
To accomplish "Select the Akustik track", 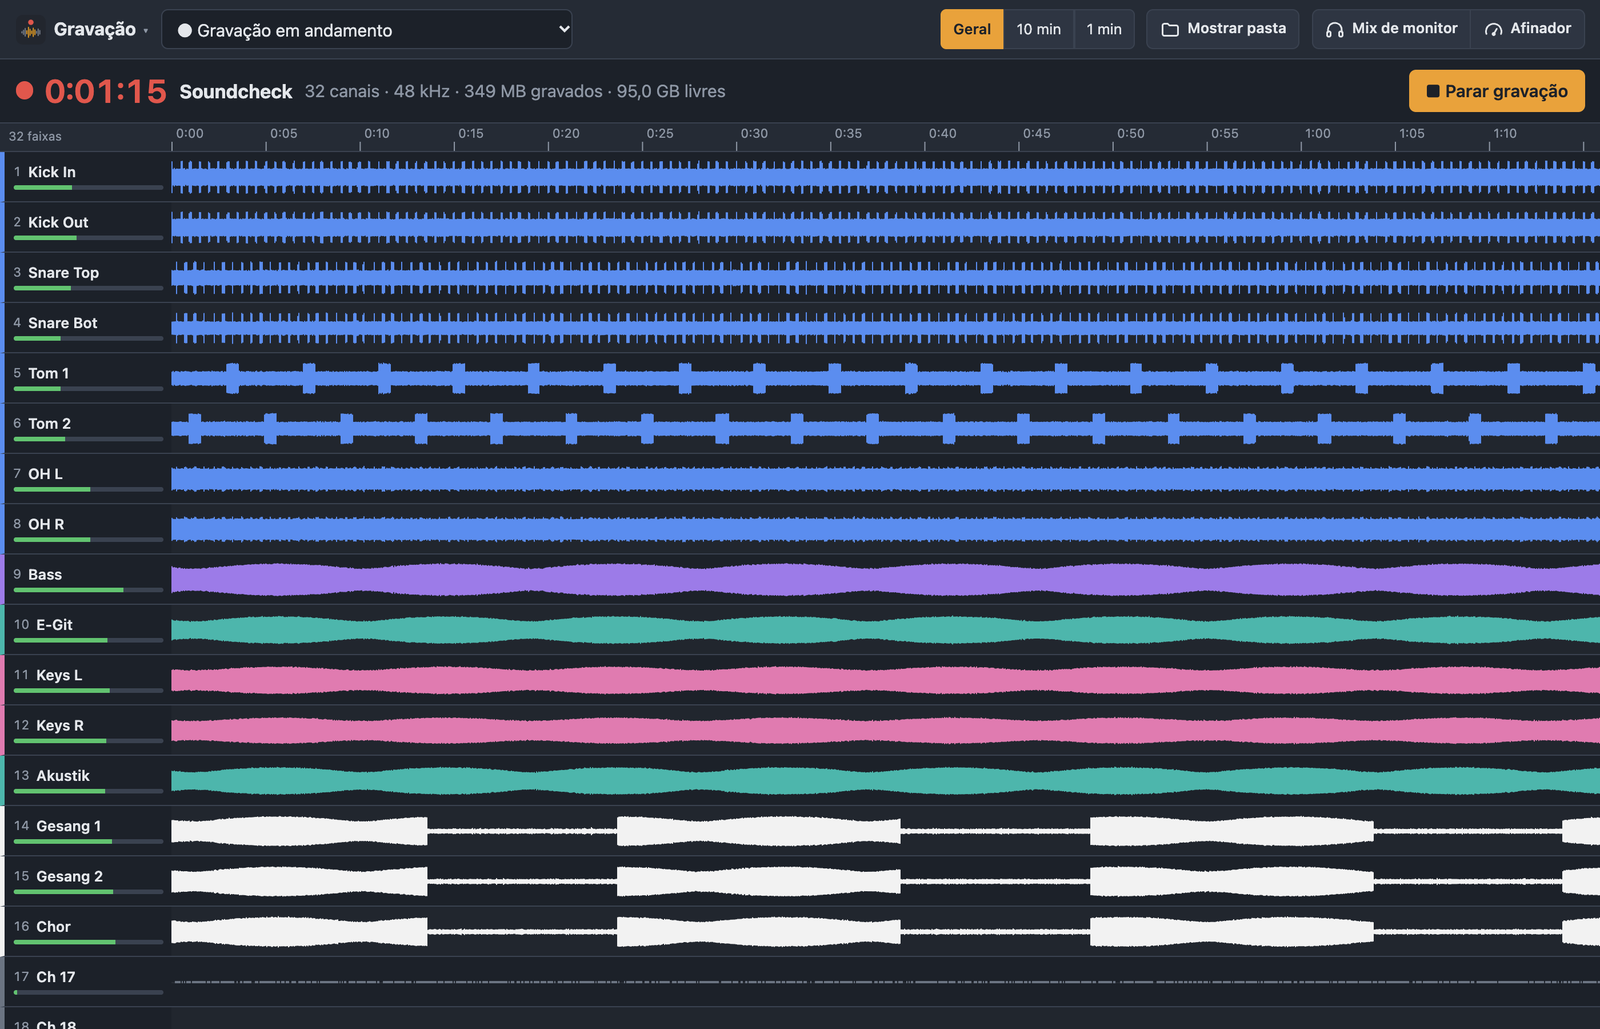I will [86, 781].
